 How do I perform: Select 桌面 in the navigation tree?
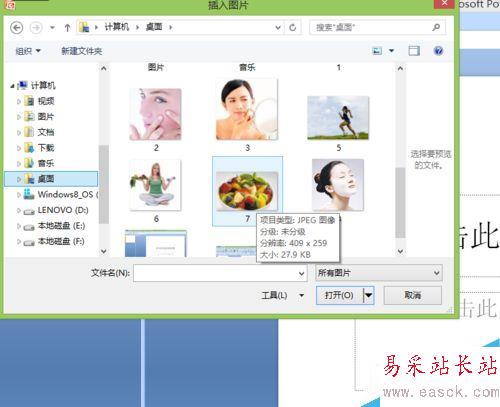pyautogui.click(x=52, y=179)
